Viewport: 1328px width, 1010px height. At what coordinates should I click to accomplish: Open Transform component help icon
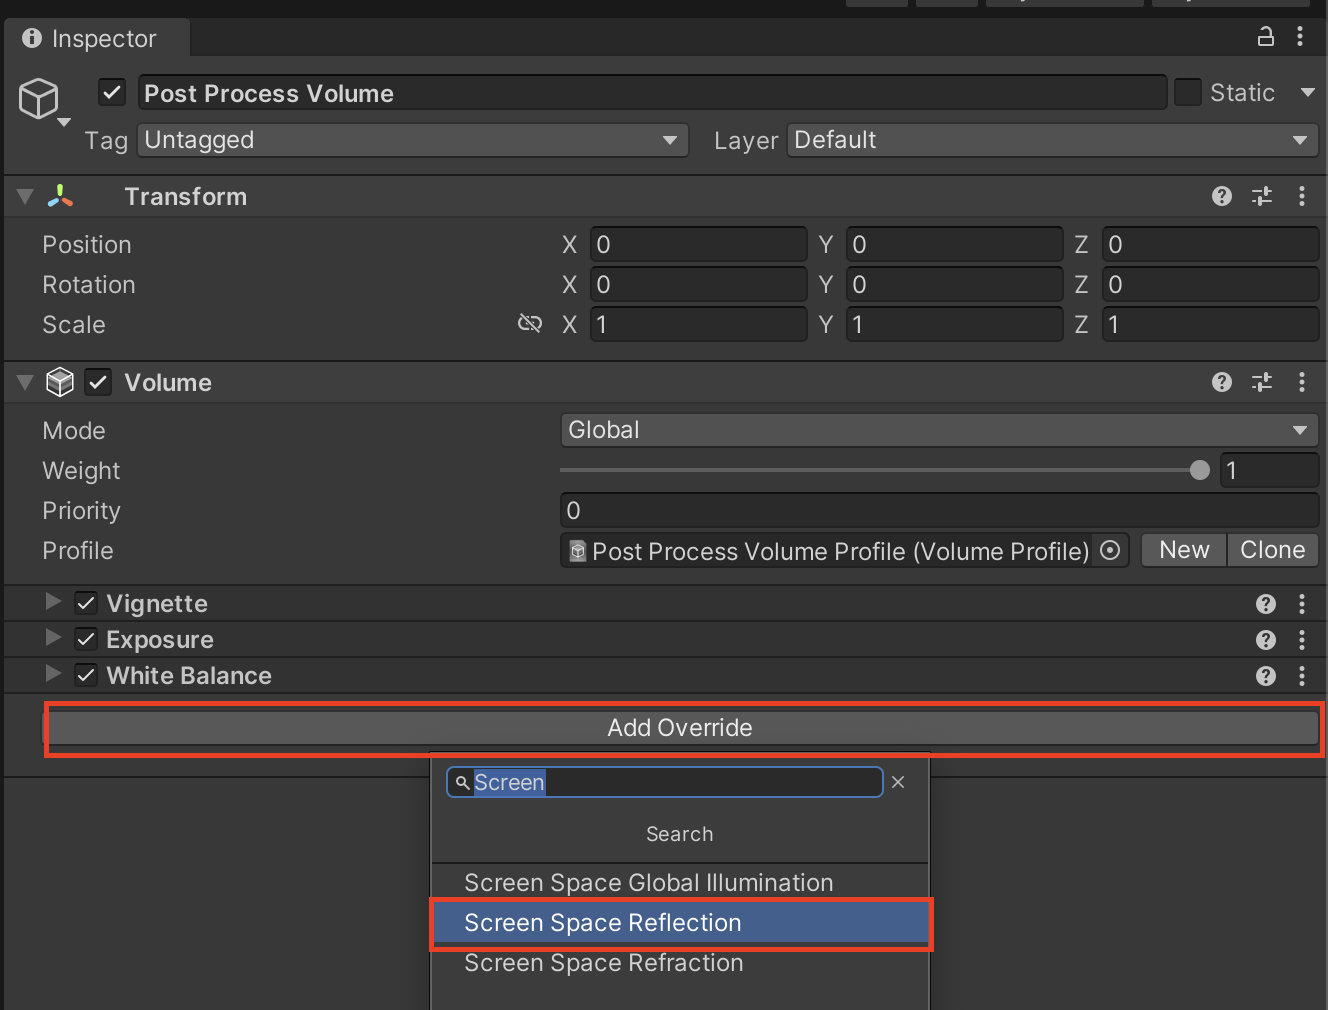click(x=1221, y=196)
